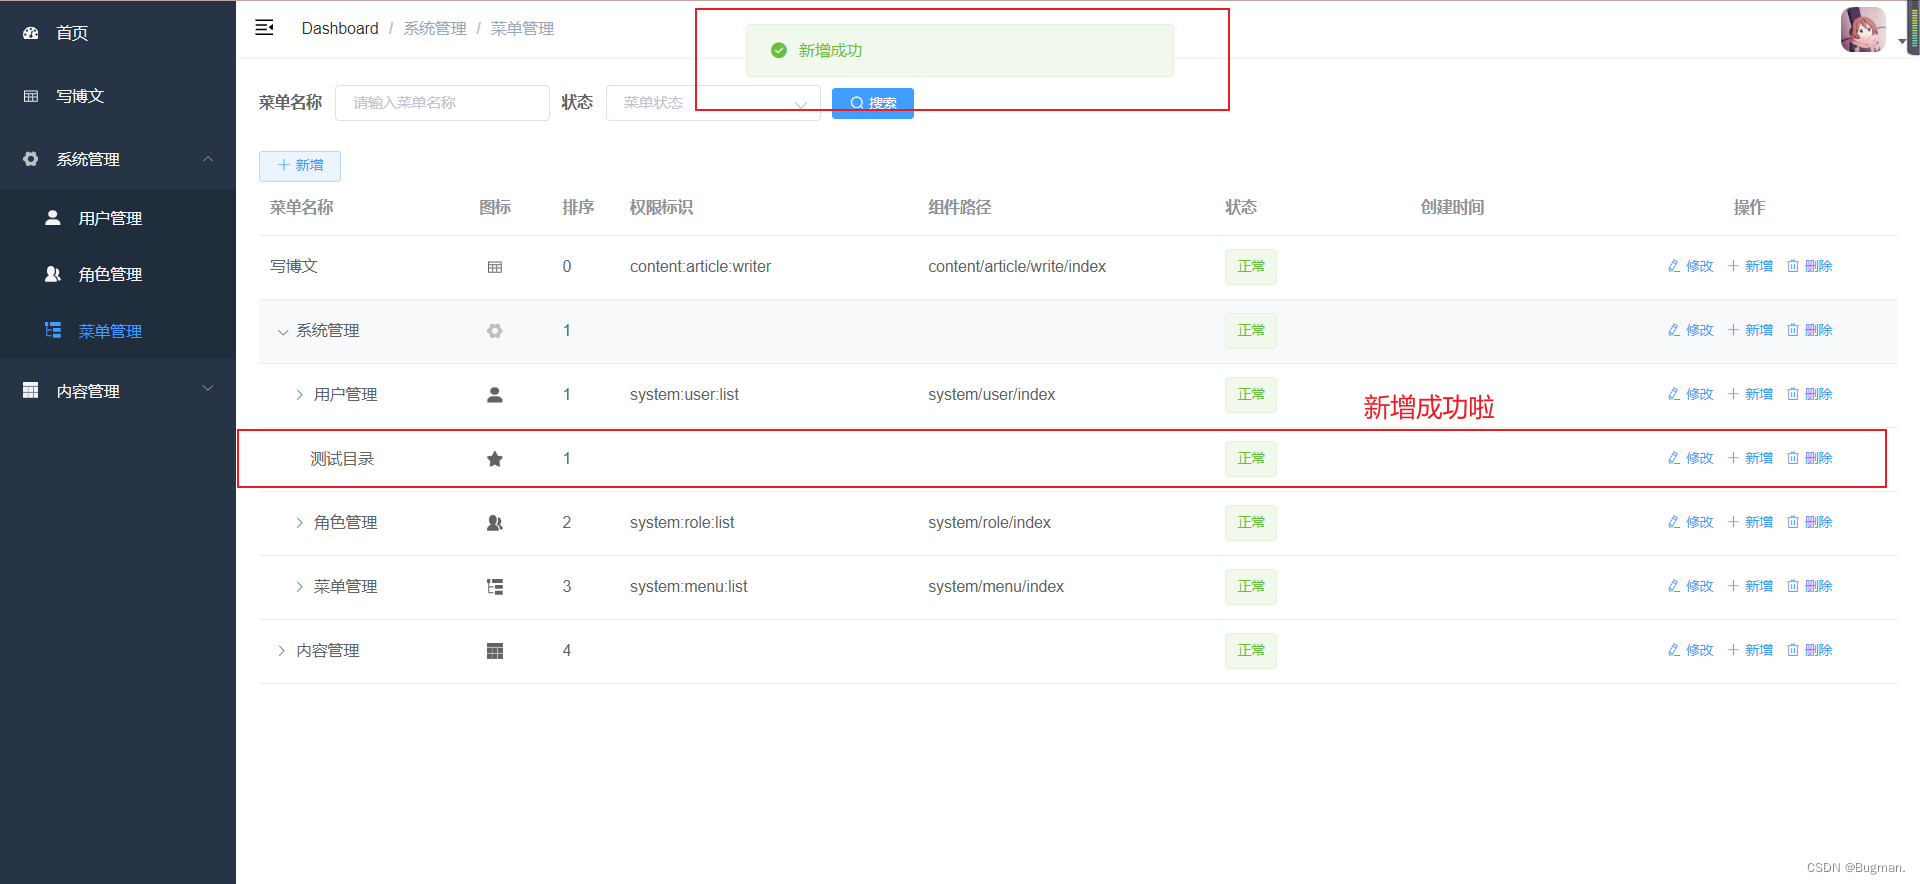Click the 内容管理 row grid icon

[495, 651]
